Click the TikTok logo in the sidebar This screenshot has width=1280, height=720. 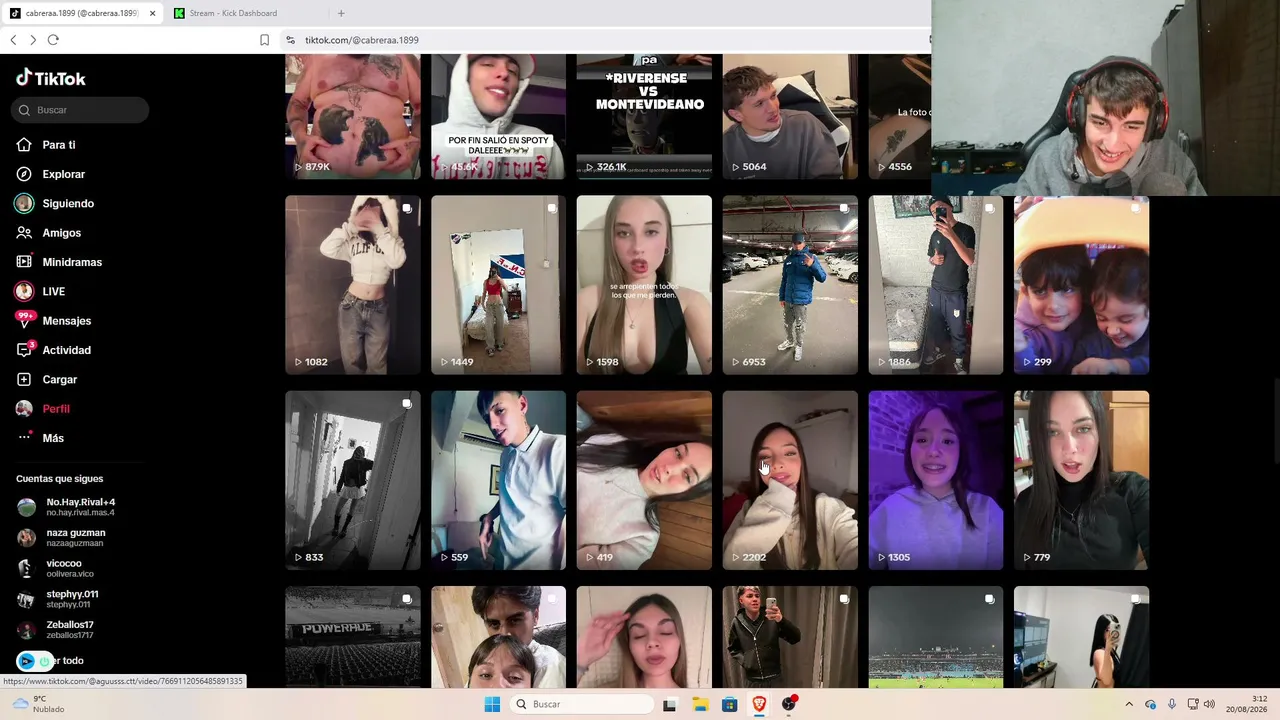tap(51, 78)
